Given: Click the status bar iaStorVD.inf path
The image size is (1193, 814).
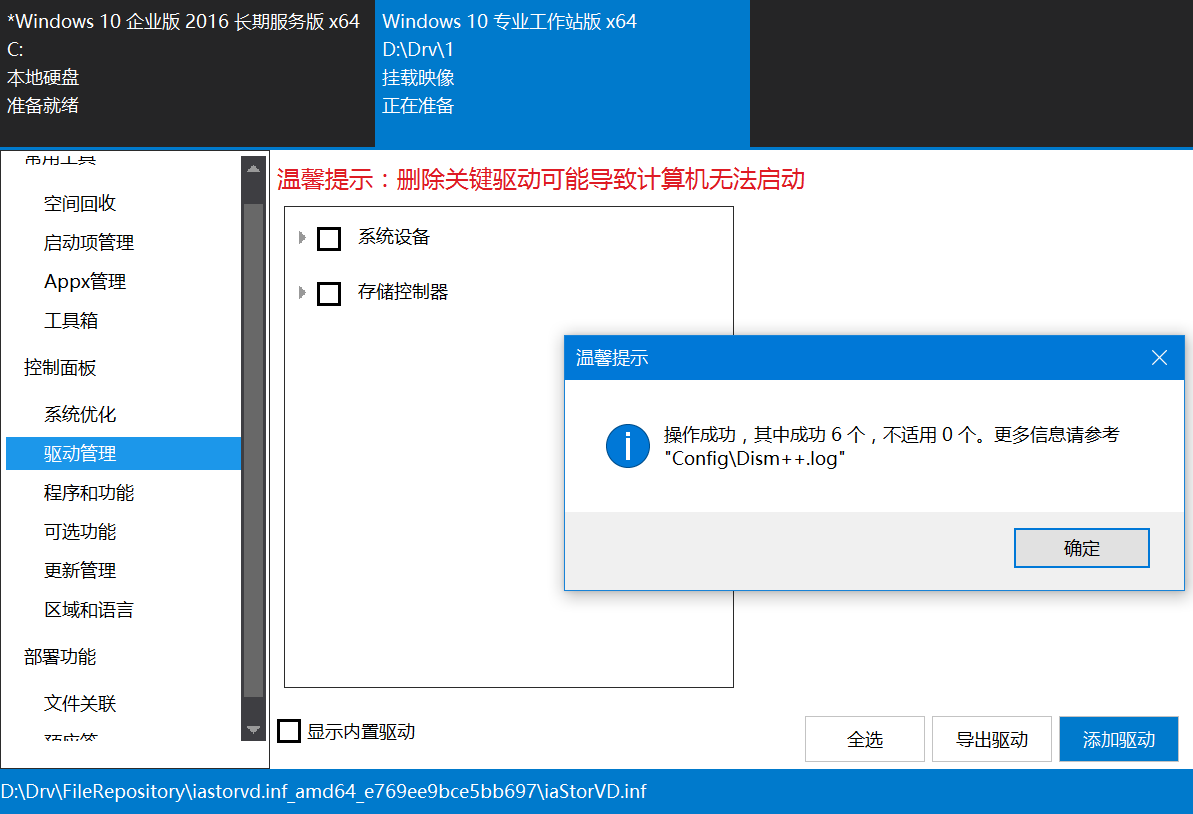Looking at the screenshot, I should click(323, 791).
